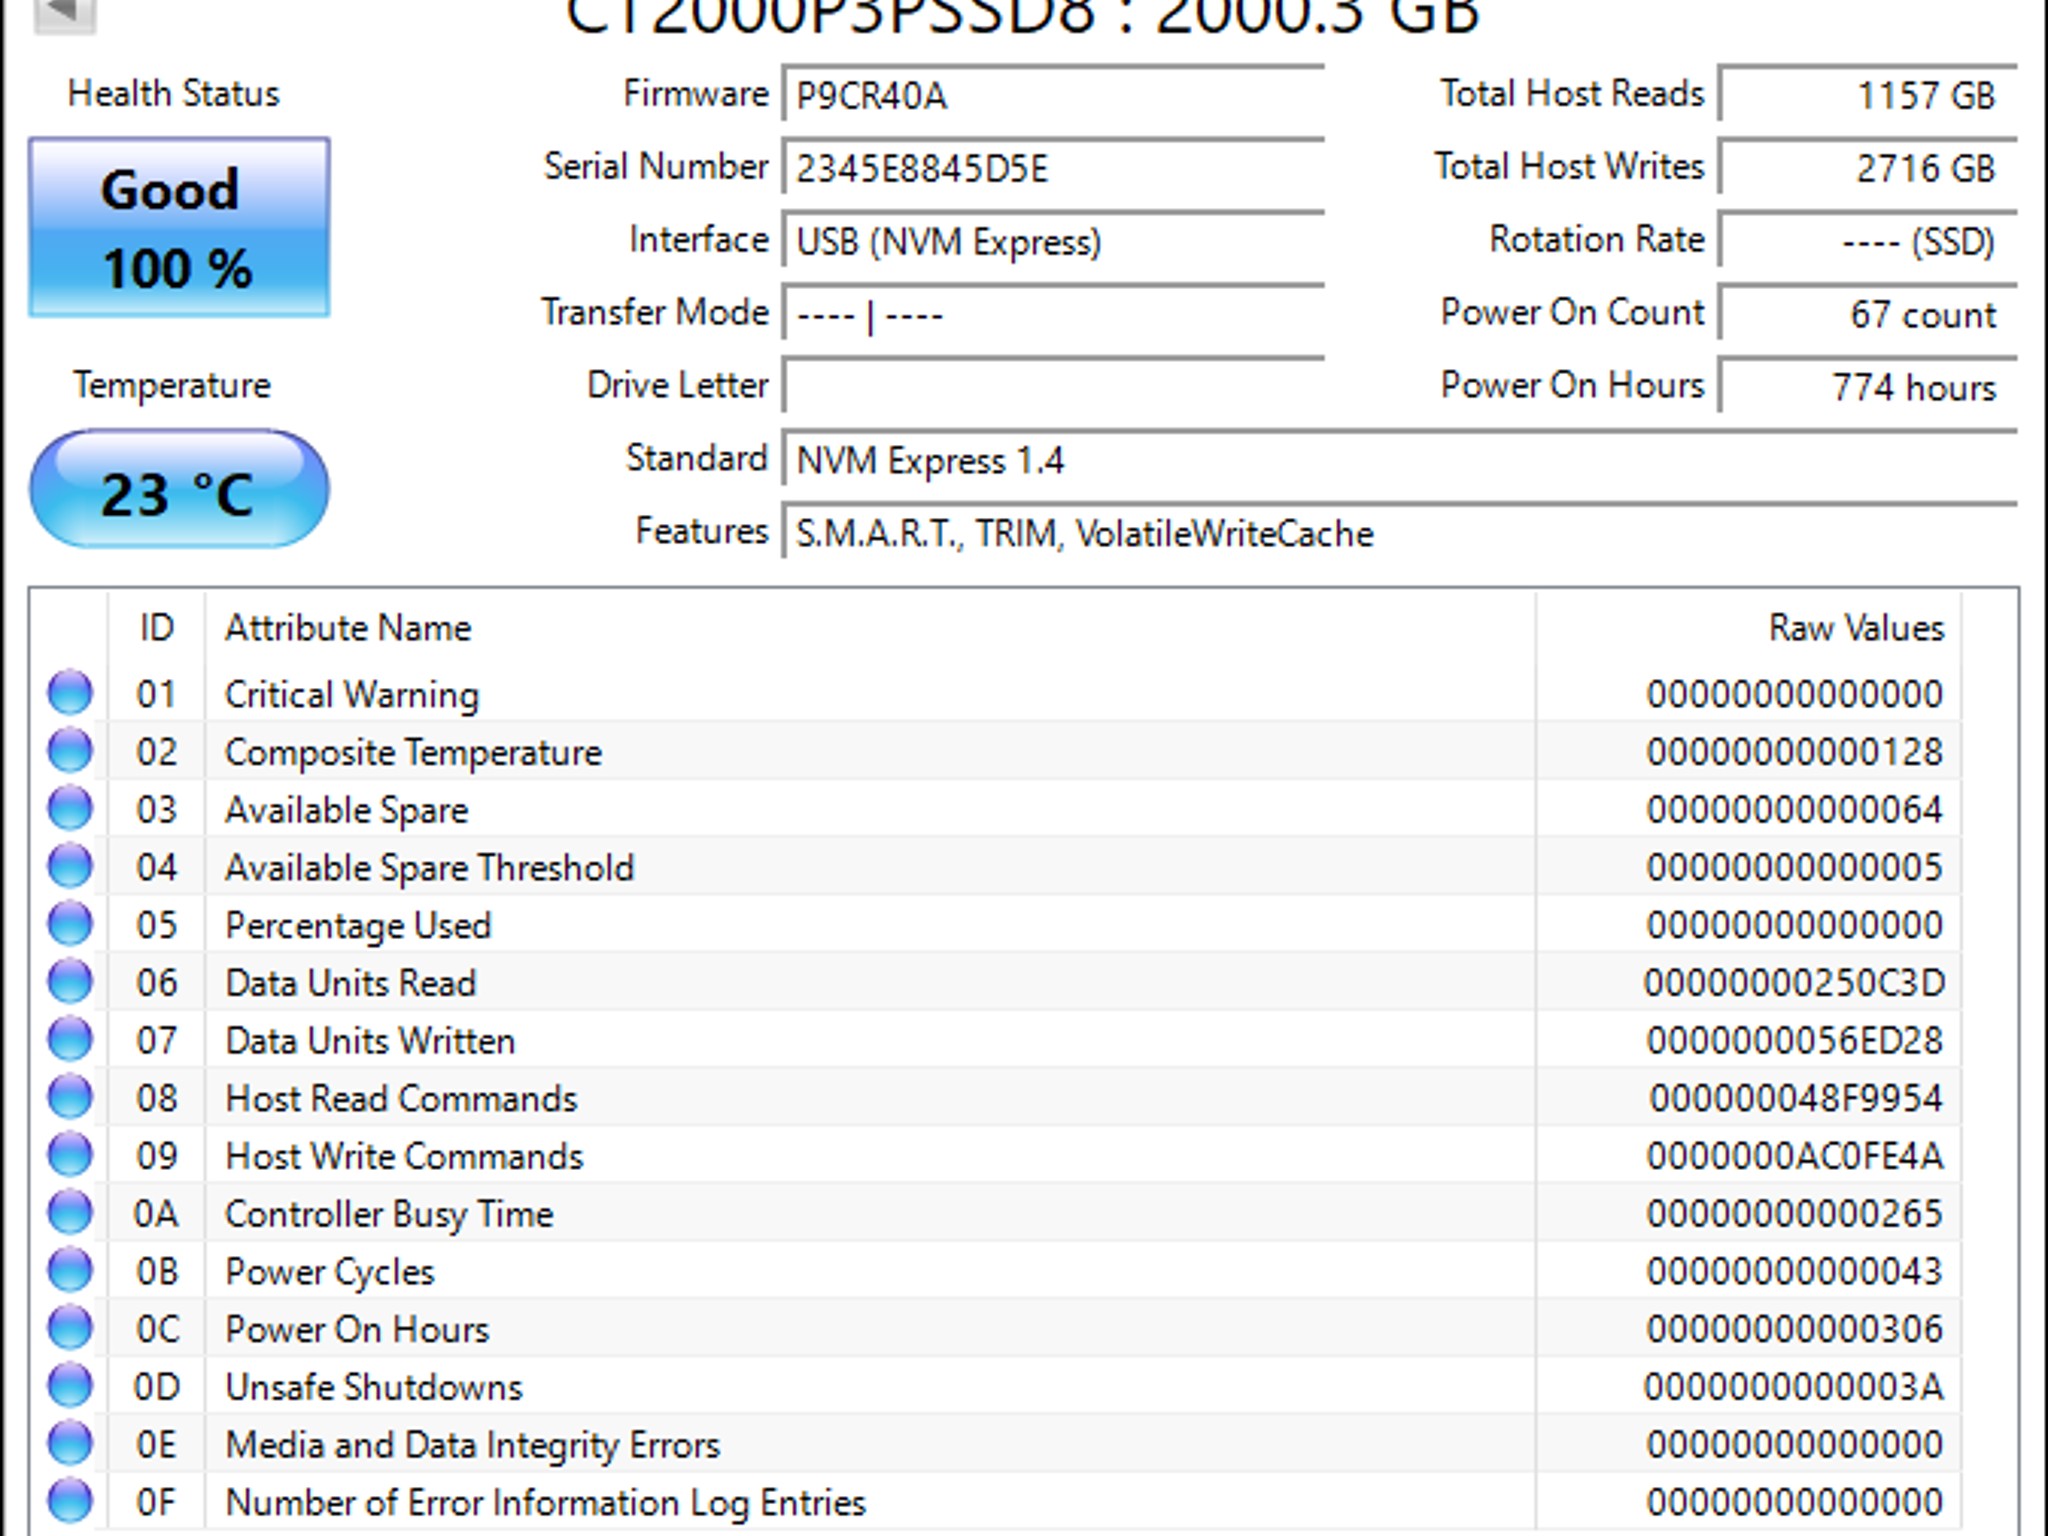2048x1536 pixels.
Task: Click the Standard field NVM Express 1.4
Action: click(x=1400, y=459)
